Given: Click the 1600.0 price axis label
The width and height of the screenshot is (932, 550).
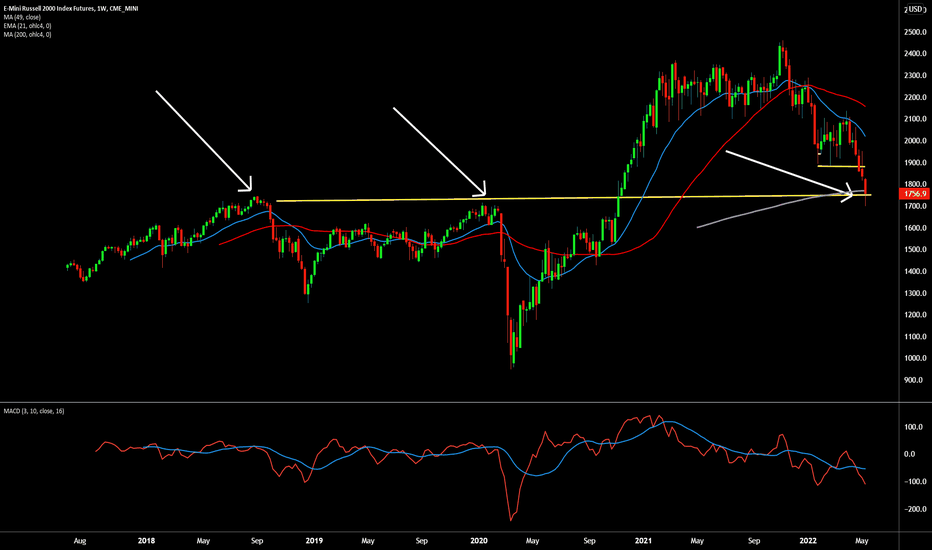Looking at the screenshot, I should click(x=915, y=228).
